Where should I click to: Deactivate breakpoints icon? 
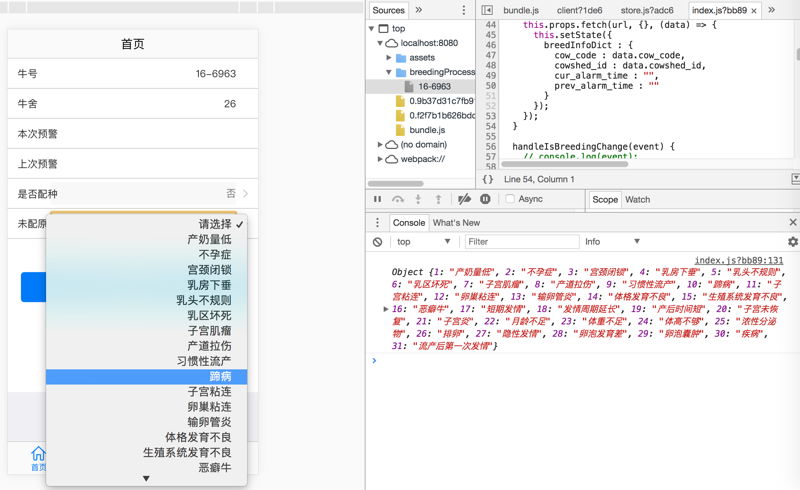point(464,199)
